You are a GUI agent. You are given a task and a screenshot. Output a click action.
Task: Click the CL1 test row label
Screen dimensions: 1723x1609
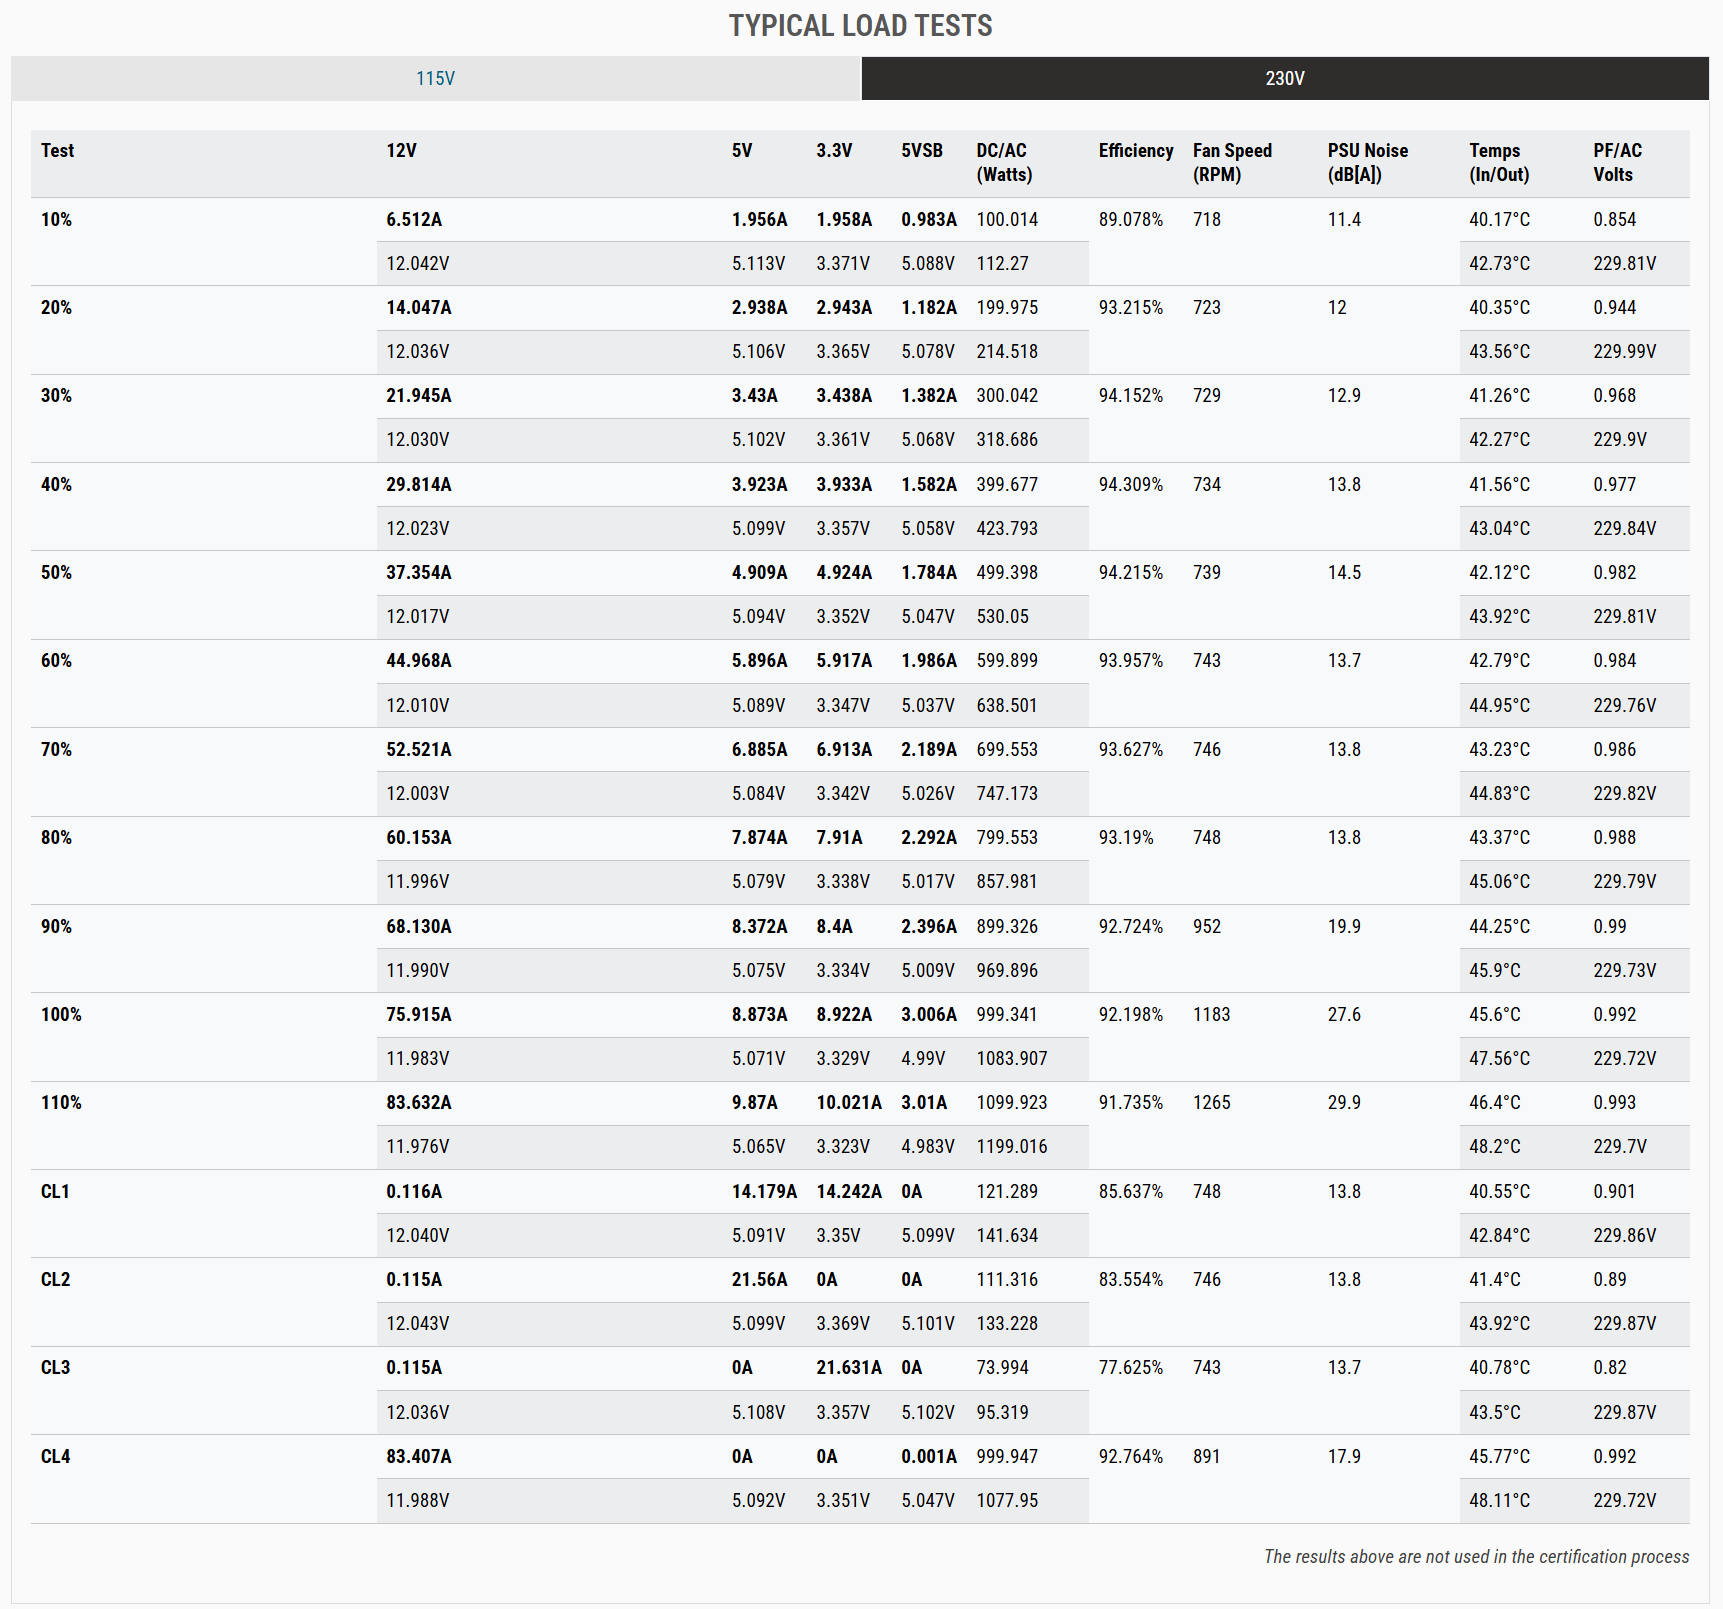click(x=55, y=1192)
